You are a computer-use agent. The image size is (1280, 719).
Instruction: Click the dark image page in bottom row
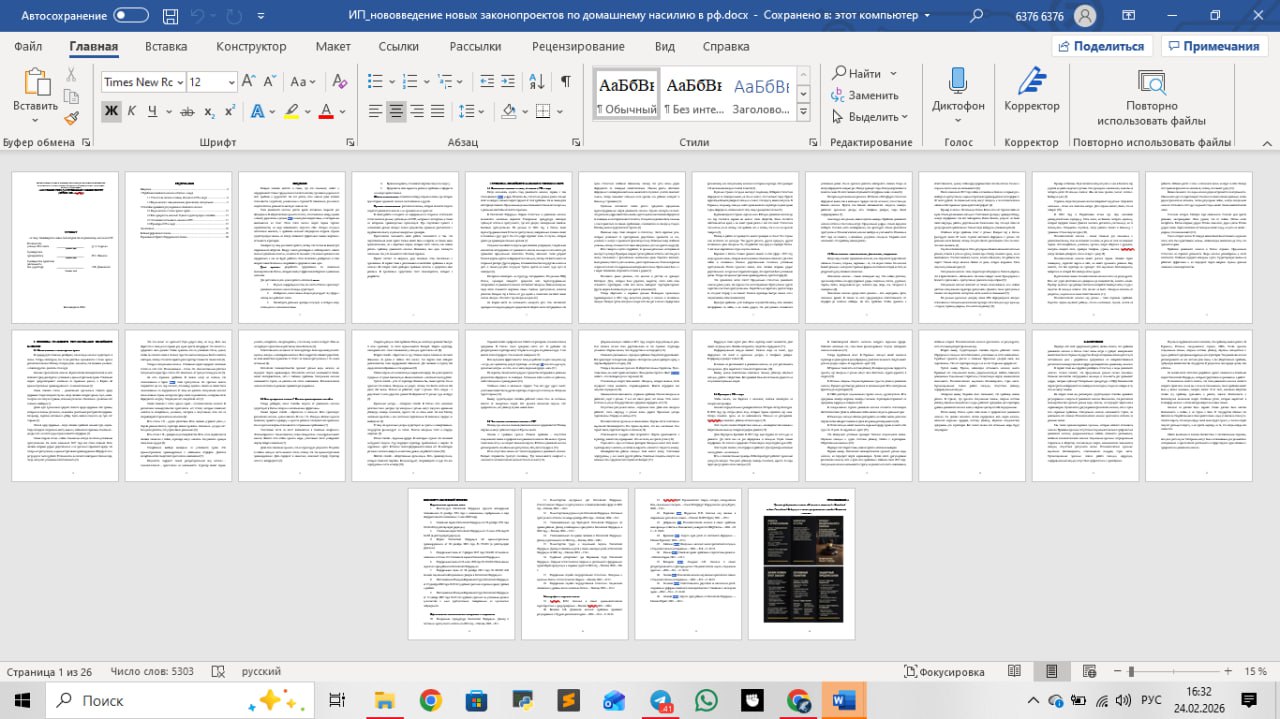[803, 563]
